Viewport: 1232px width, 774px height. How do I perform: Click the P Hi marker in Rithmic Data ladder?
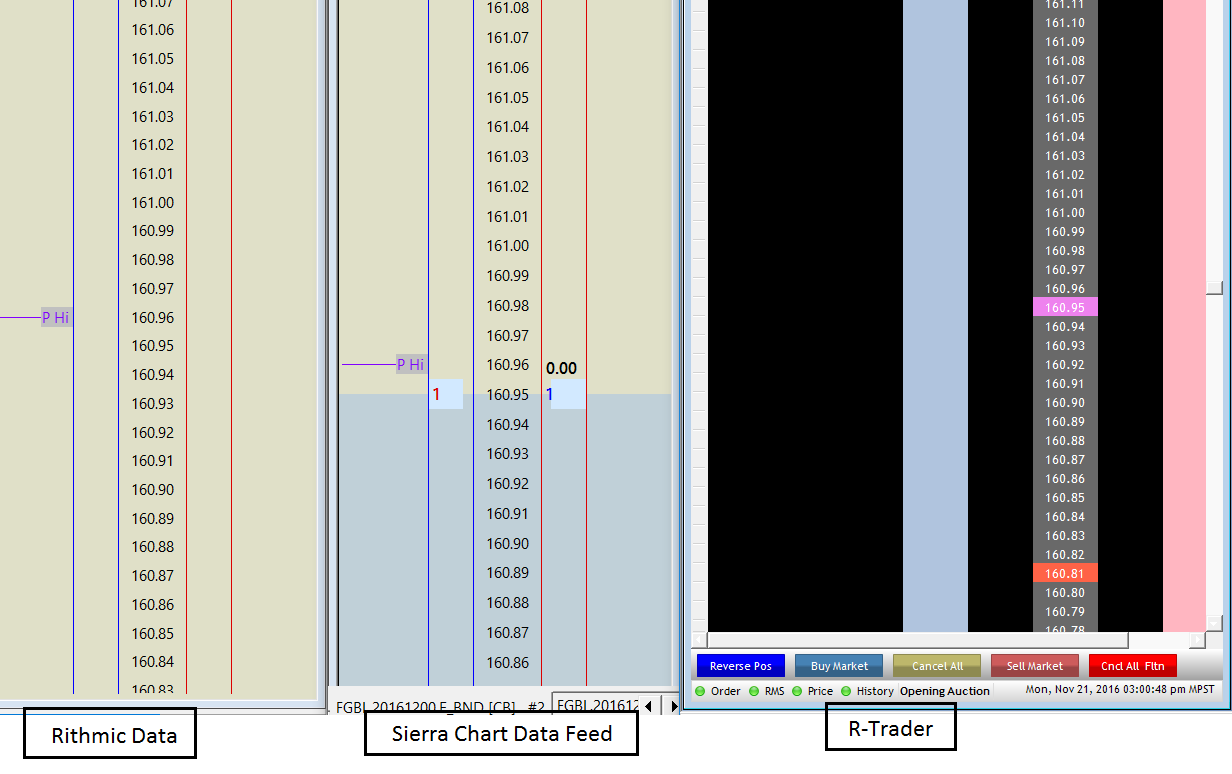tap(56, 318)
